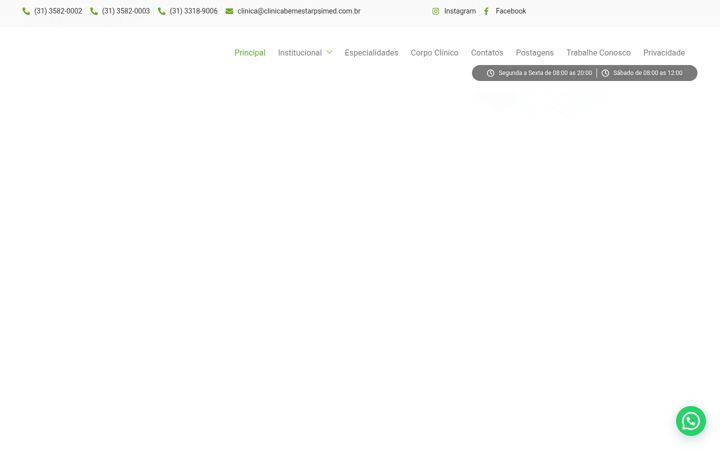Image resolution: width=720 pixels, height=450 pixels.
Task: Visit the Facebook link
Action: click(x=511, y=11)
